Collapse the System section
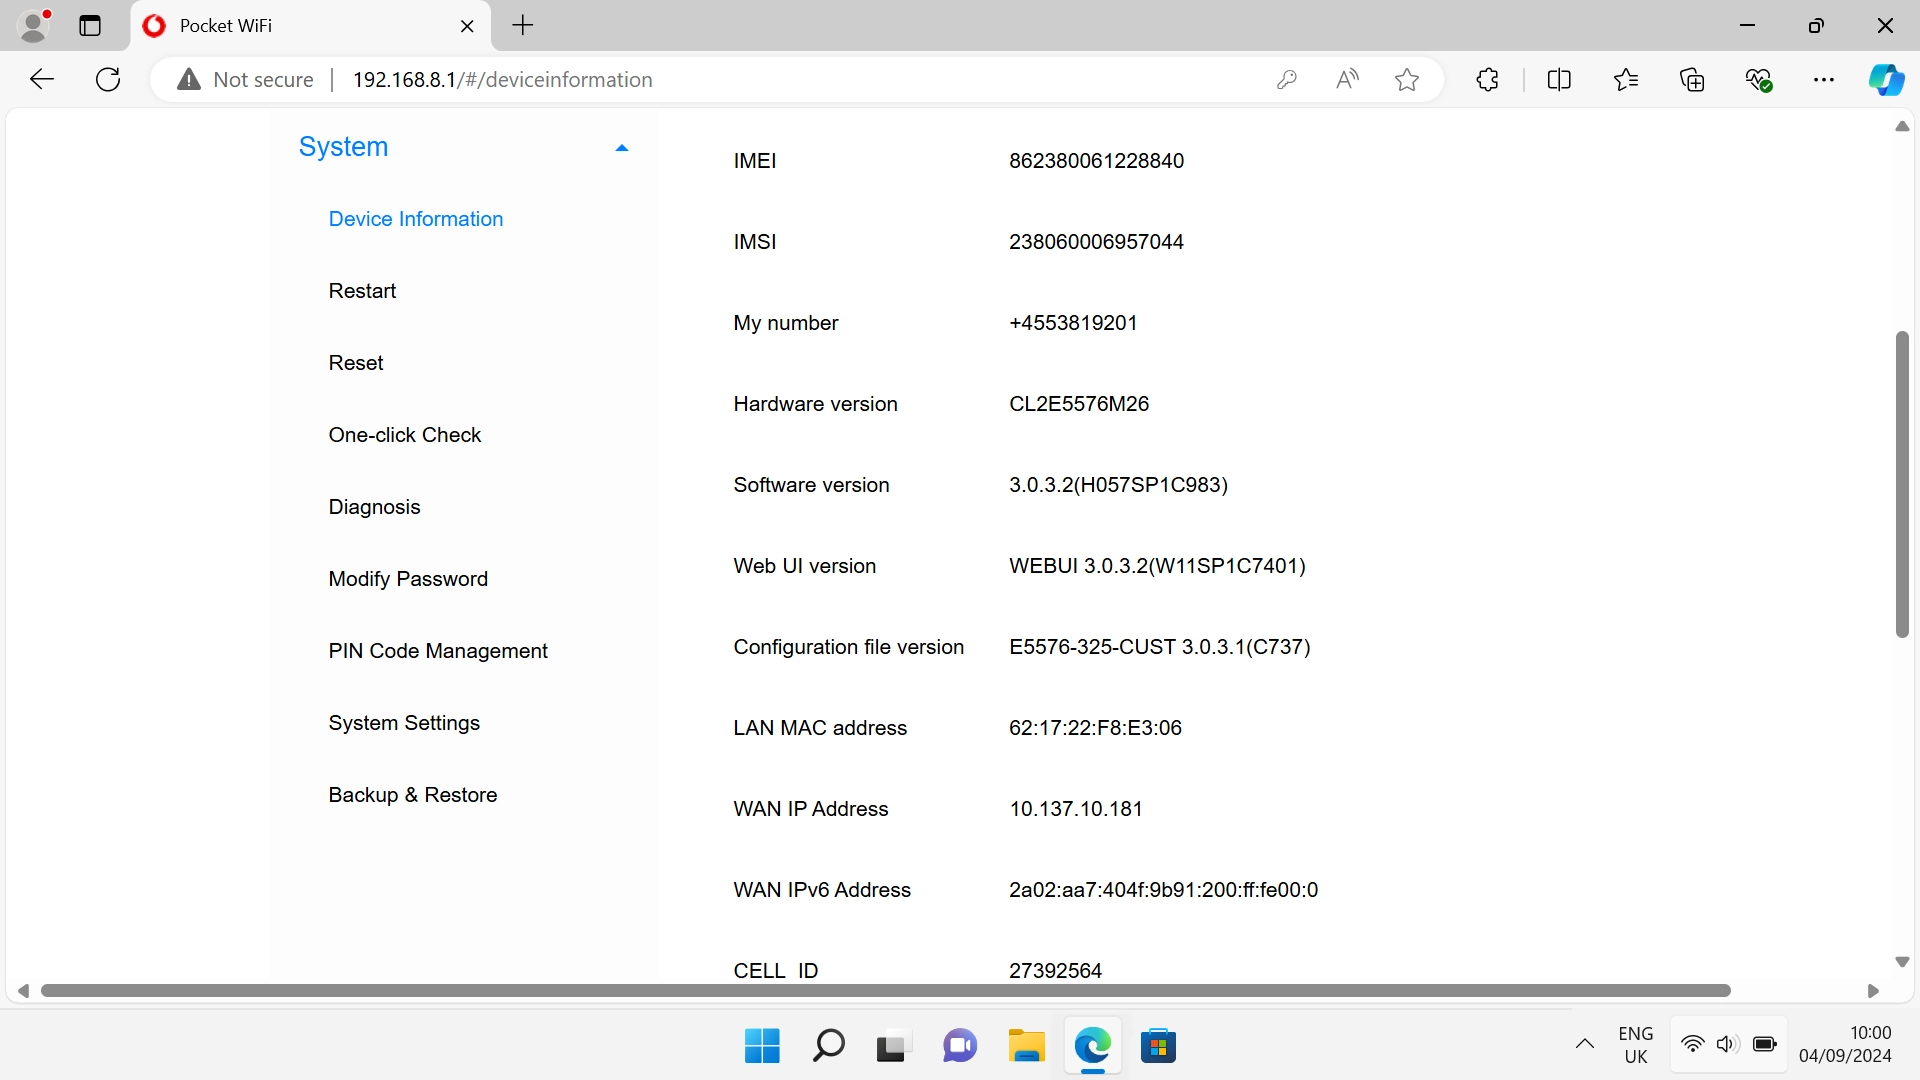The width and height of the screenshot is (1920, 1080). click(622, 147)
